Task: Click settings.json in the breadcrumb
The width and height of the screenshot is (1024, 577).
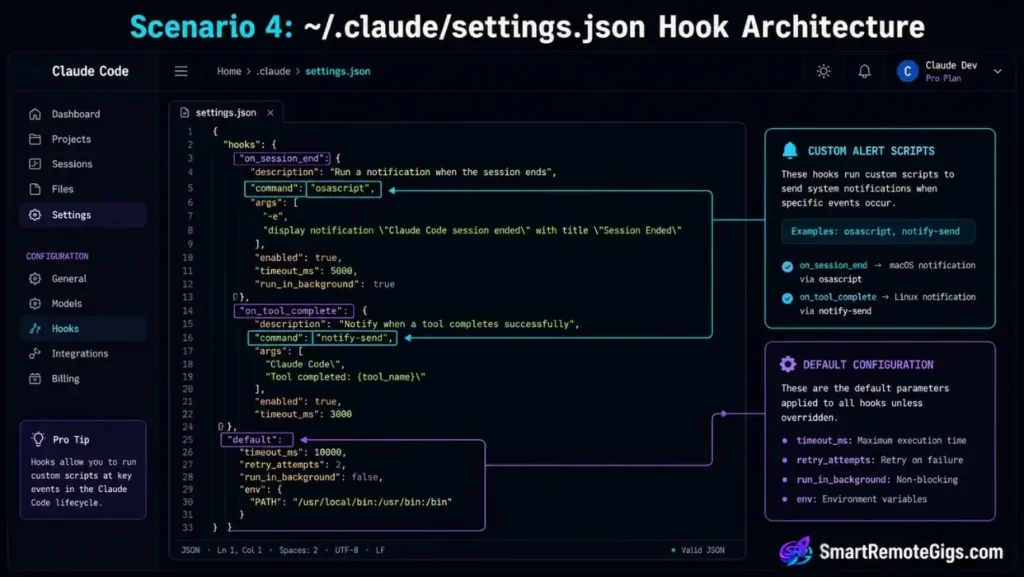Action: [338, 71]
